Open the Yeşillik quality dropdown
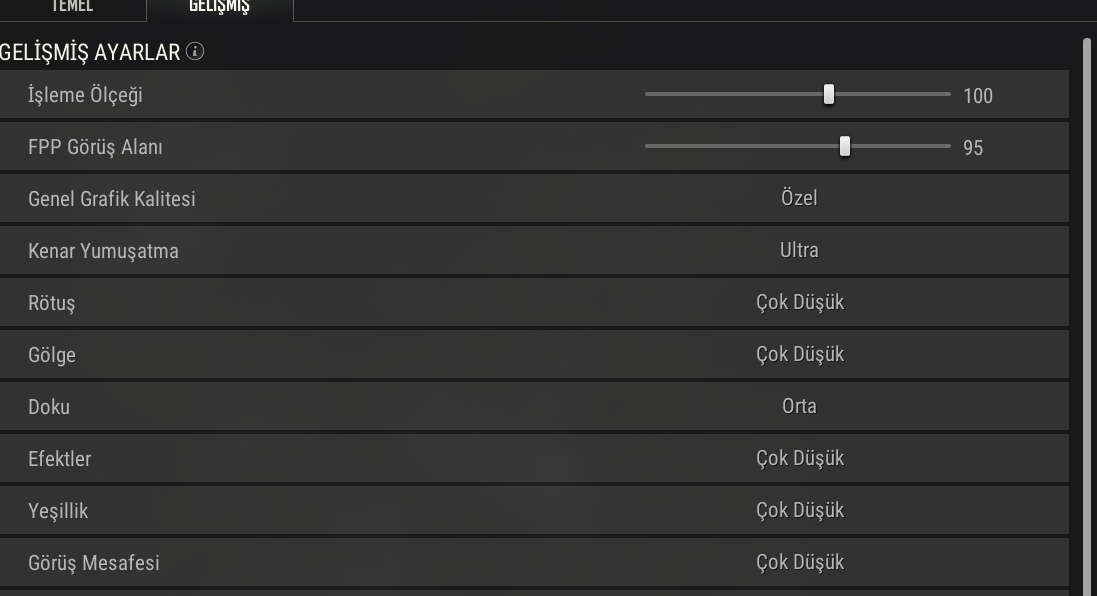Image resolution: width=1097 pixels, height=596 pixels. tap(799, 510)
